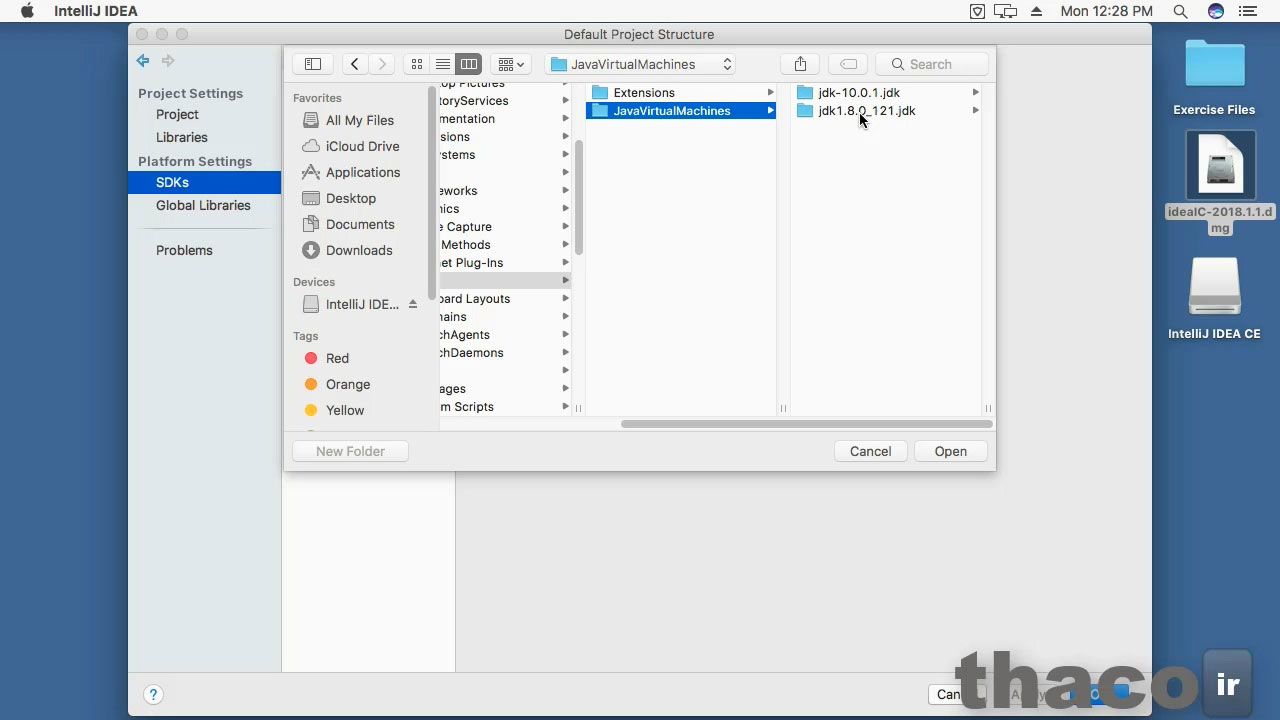This screenshot has width=1280, height=720.
Task: Select the Exercise Files desktop folder
Action: 1215,77
